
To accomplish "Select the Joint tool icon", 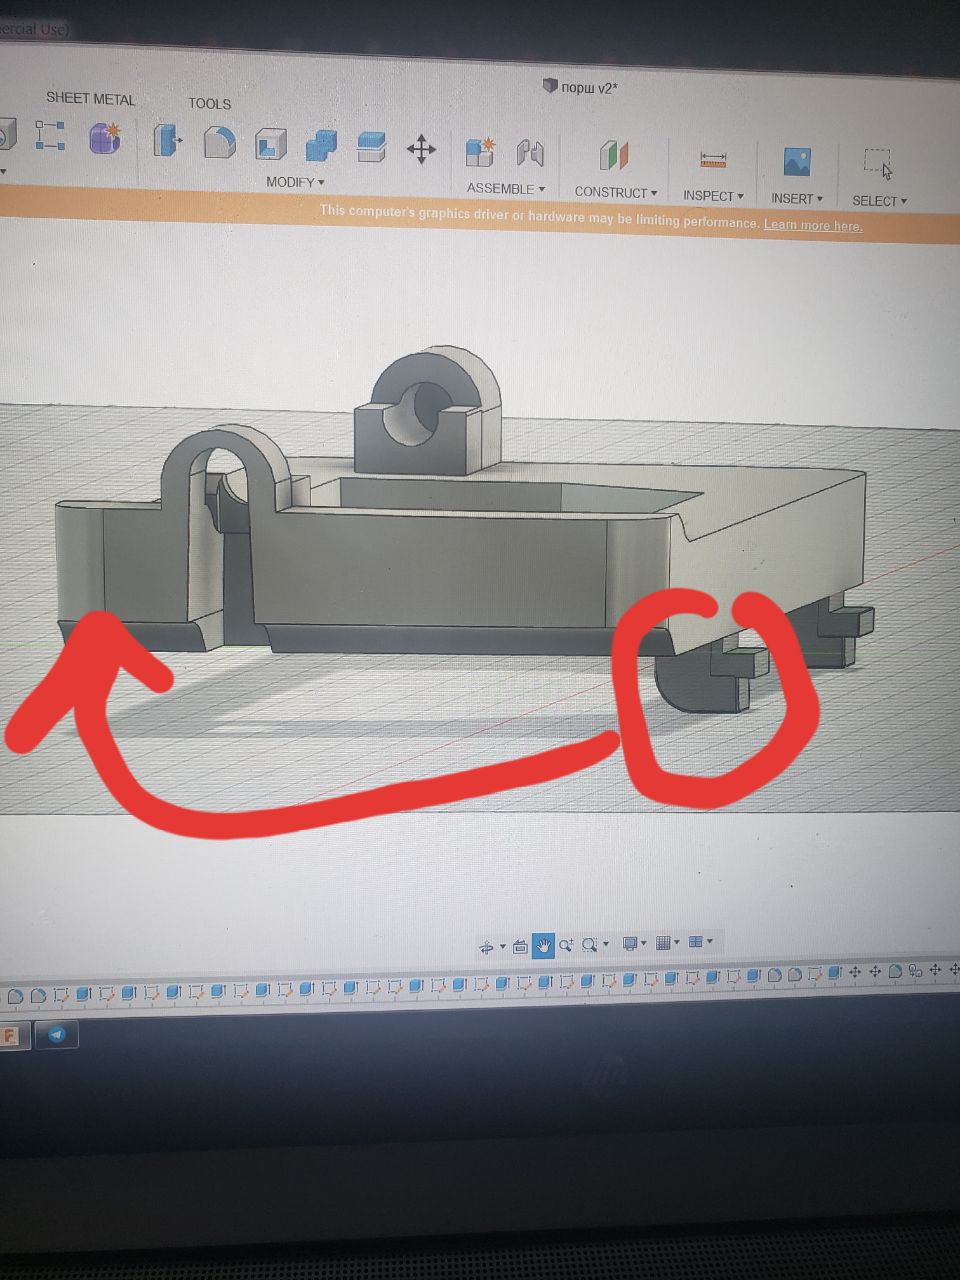I will 530,153.
